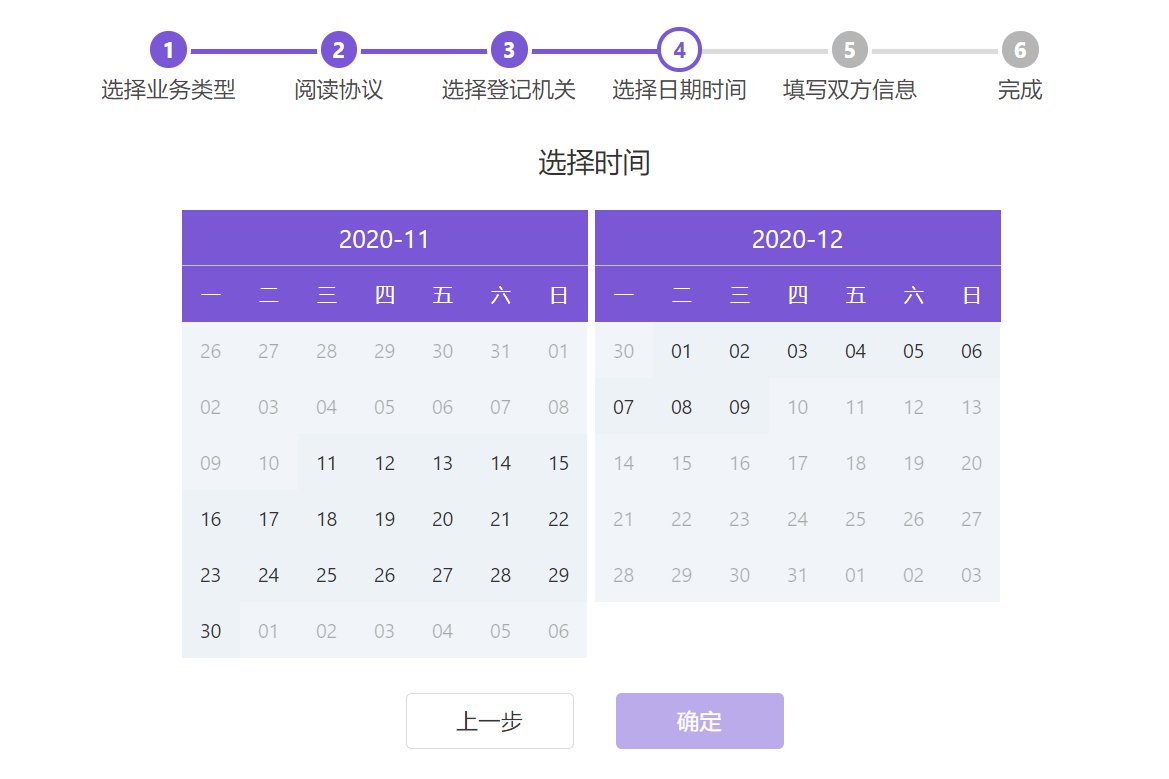Image resolution: width=1169 pixels, height=779 pixels.
Task: Click the current step 4 circle
Action: click(679, 49)
